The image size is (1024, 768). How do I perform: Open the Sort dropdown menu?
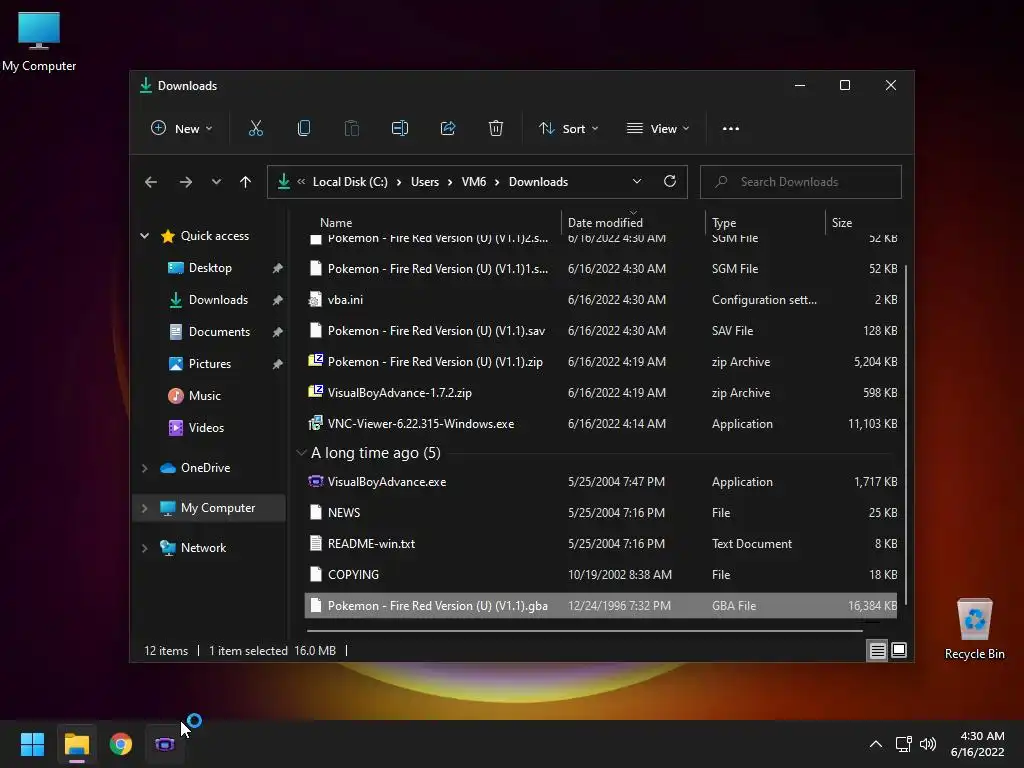(568, 129)
